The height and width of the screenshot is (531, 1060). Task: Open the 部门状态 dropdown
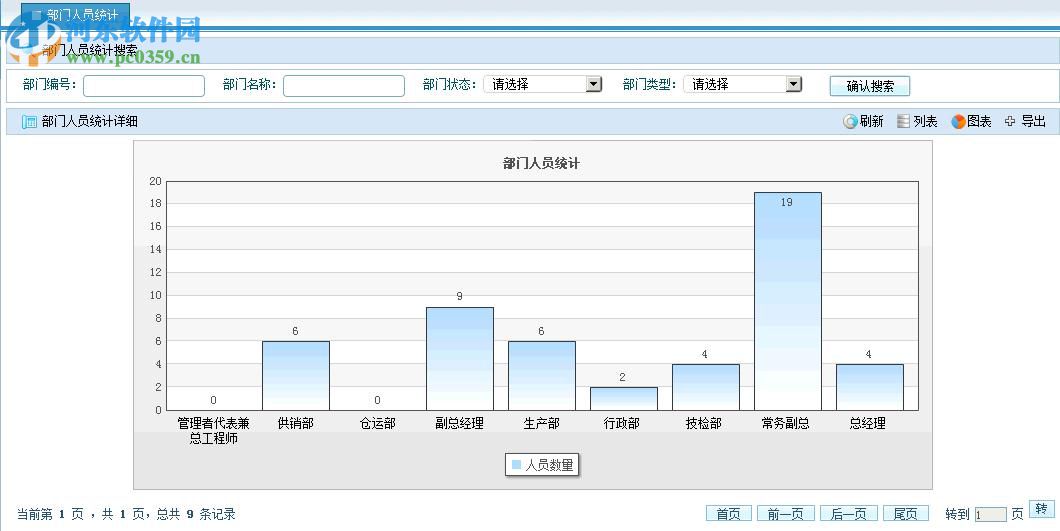(x=542, y=85)
